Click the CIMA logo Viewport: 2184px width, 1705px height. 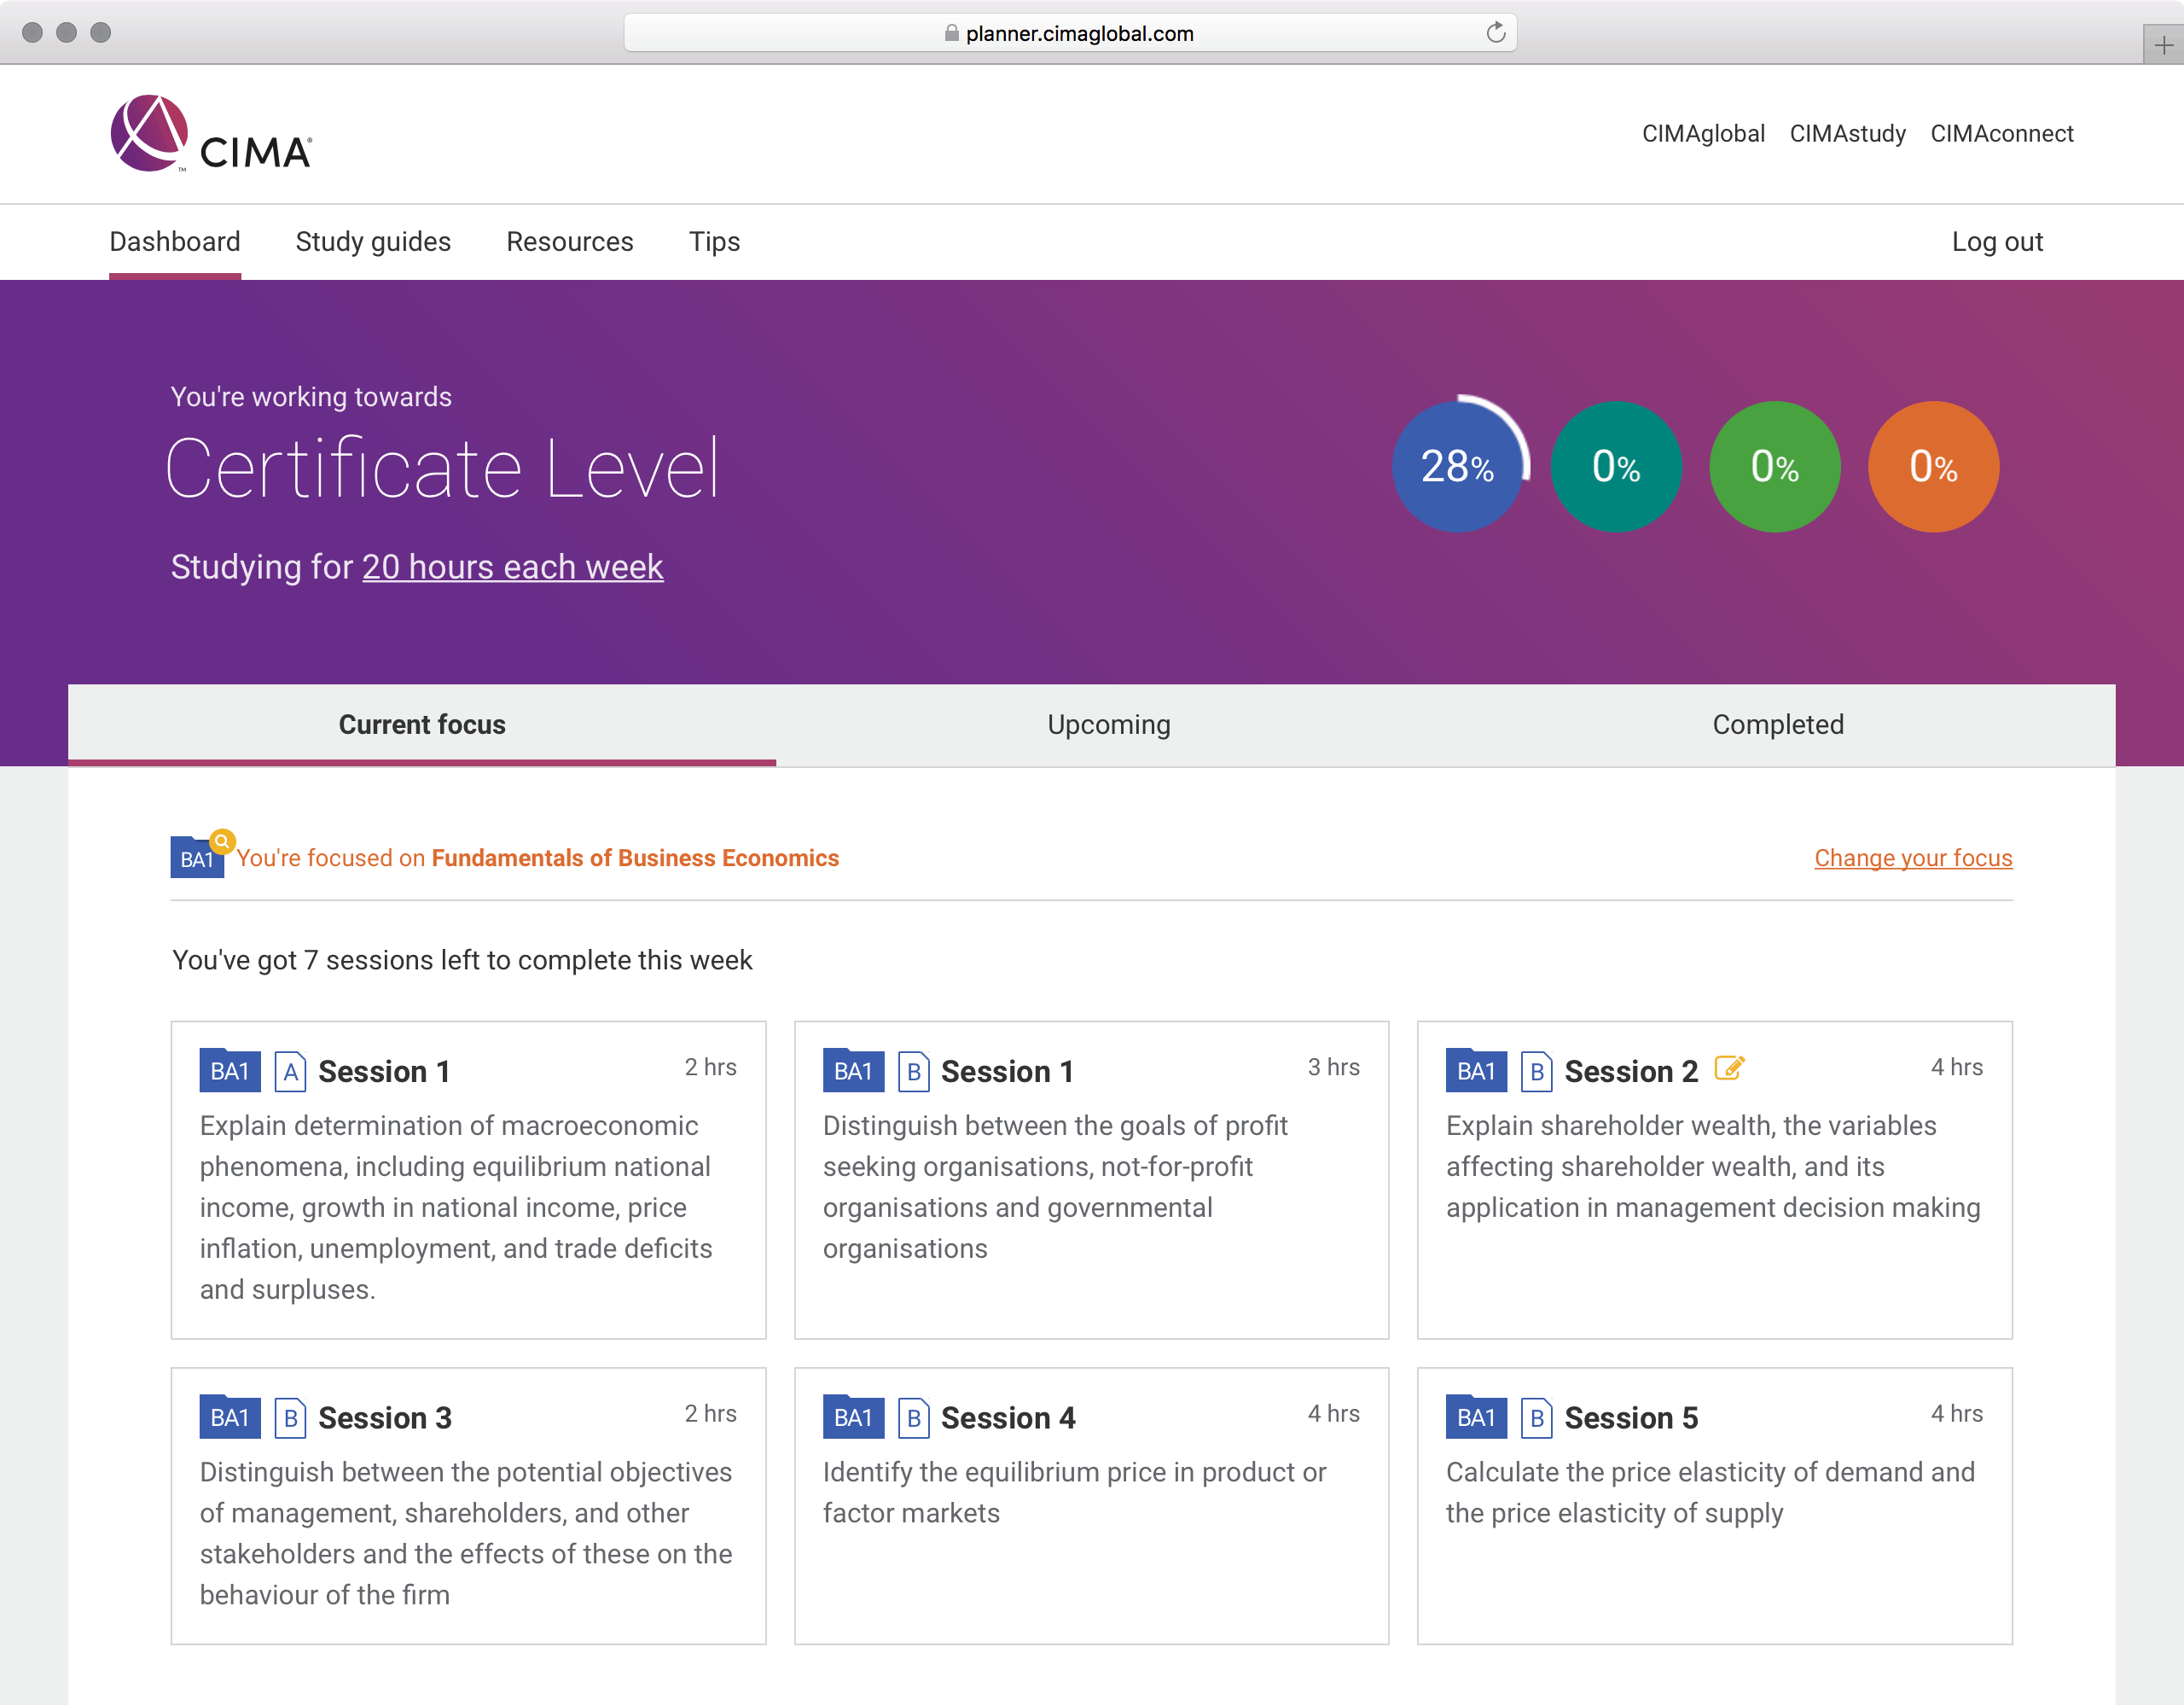[x=211, y=134]
